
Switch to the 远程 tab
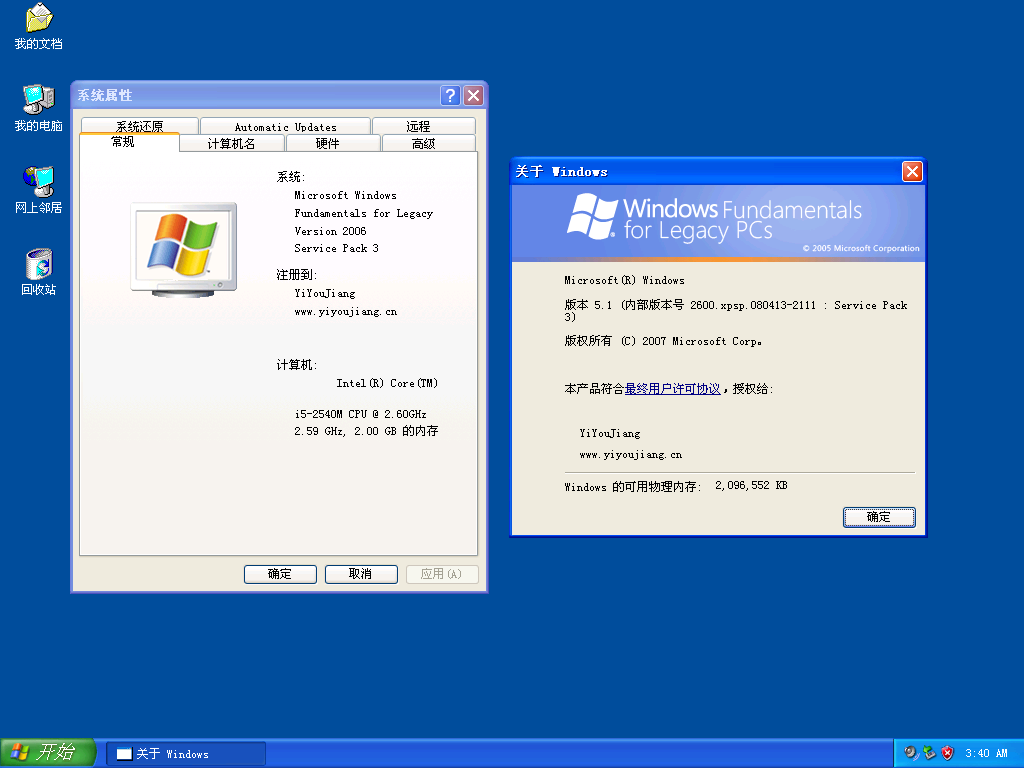pyautogui.click(x=424, y=126)
